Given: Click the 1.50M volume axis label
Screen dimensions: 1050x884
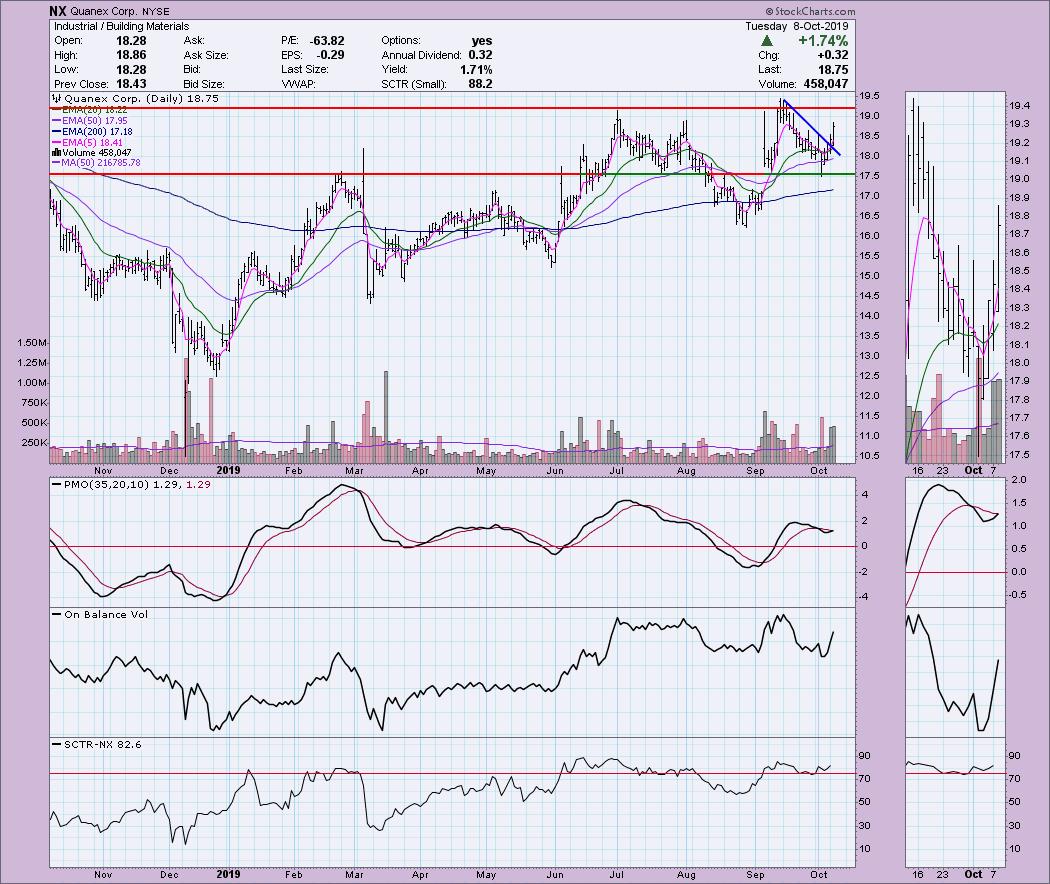Looking at the screenshot, I should coord(33,343).
